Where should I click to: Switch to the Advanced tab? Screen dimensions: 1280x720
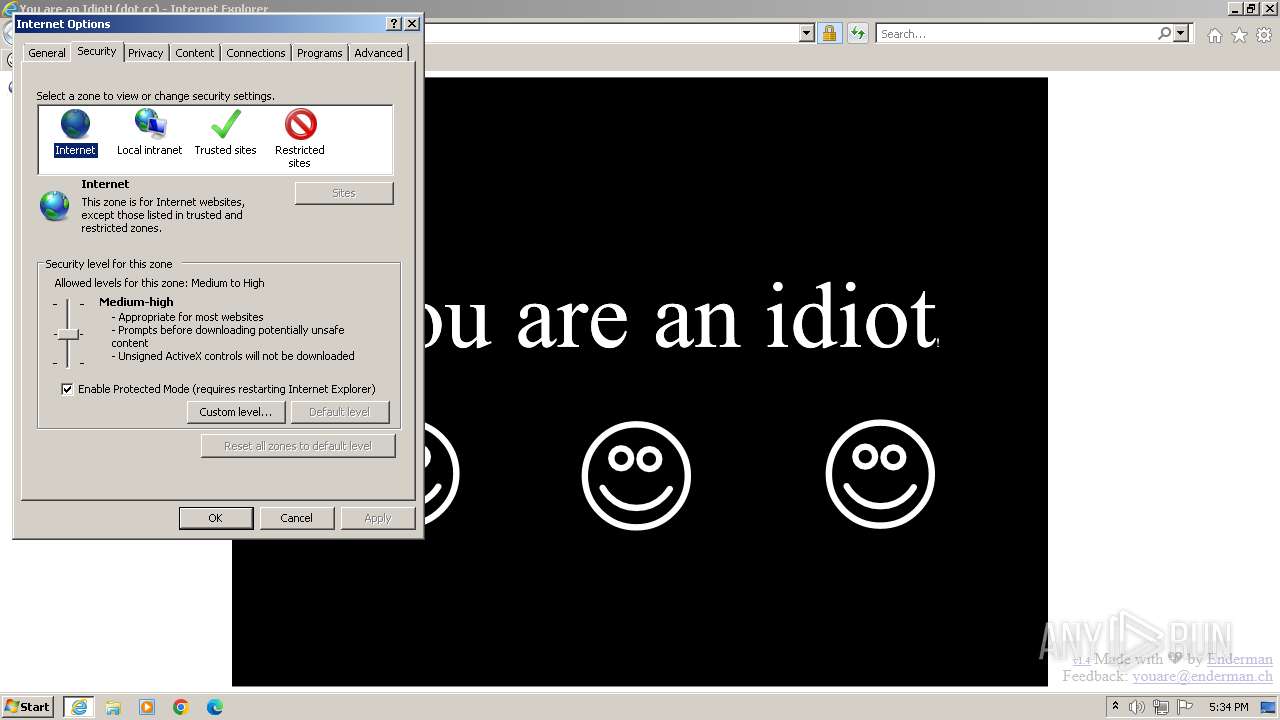tap(378, 53)
